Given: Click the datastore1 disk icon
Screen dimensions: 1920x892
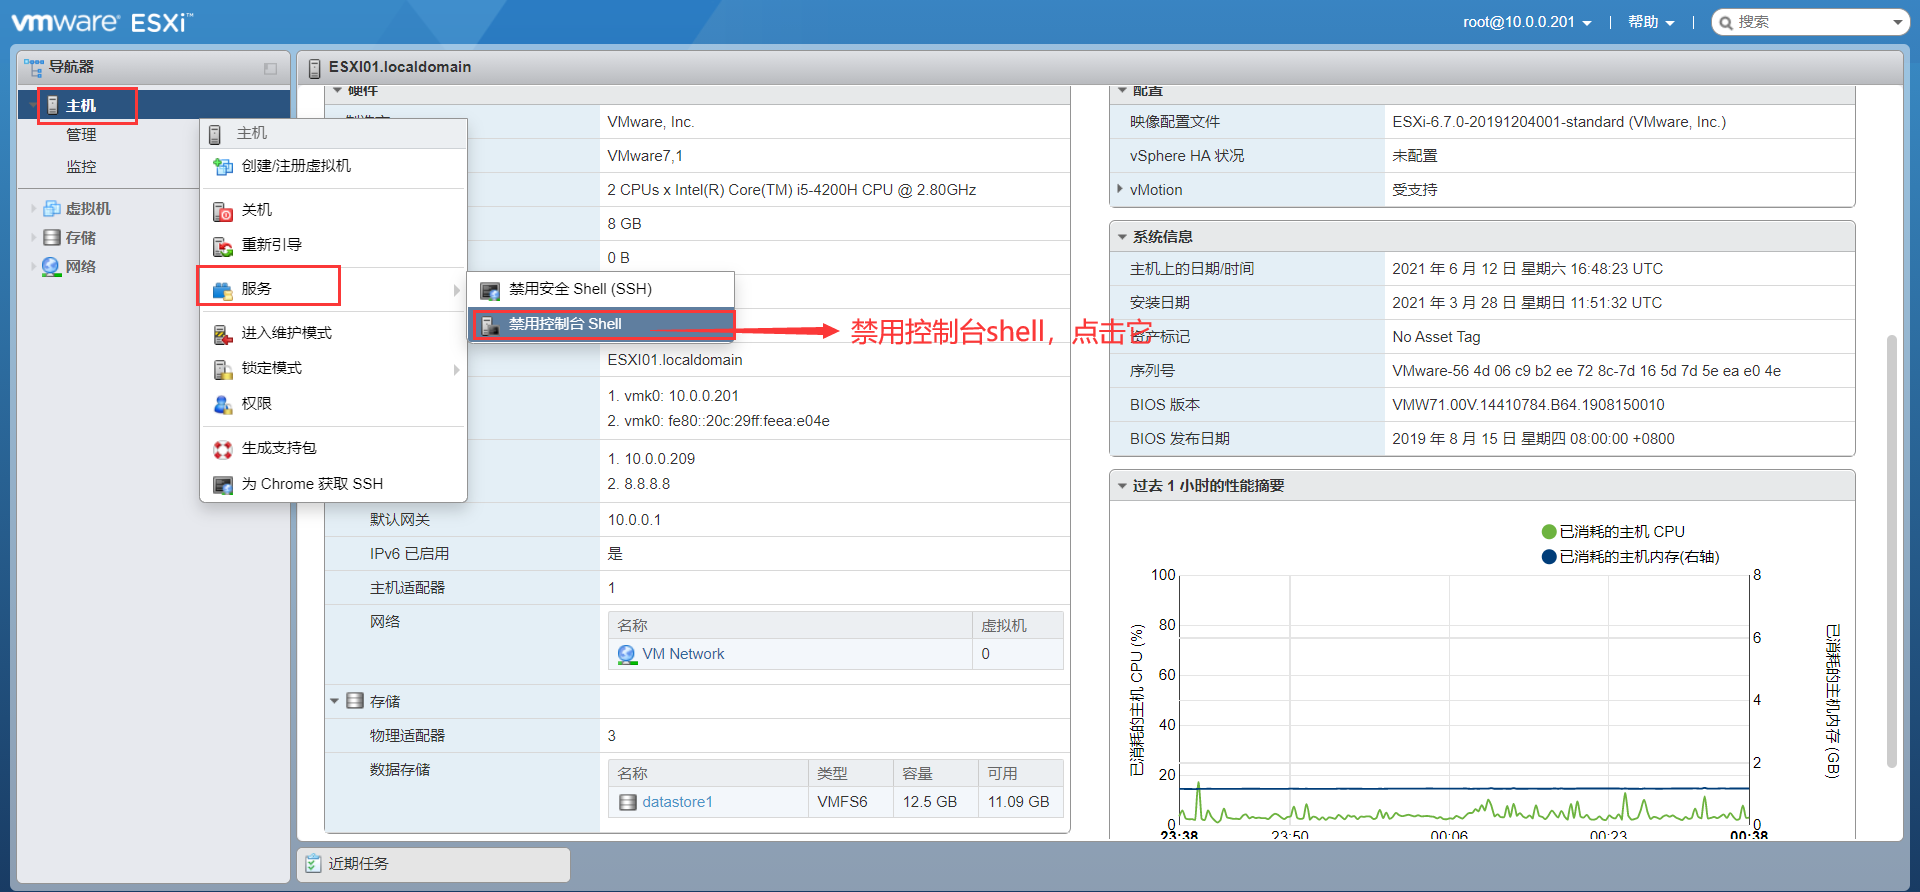Looking at the screenshot, I should coord(628,802).
